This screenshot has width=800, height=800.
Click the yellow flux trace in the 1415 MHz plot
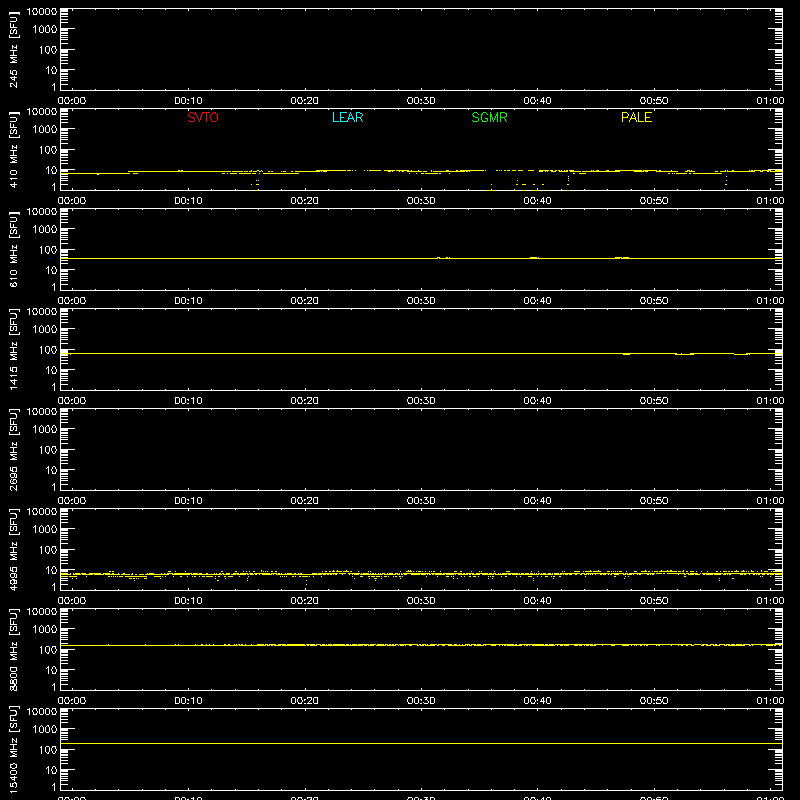coord(421,353)
